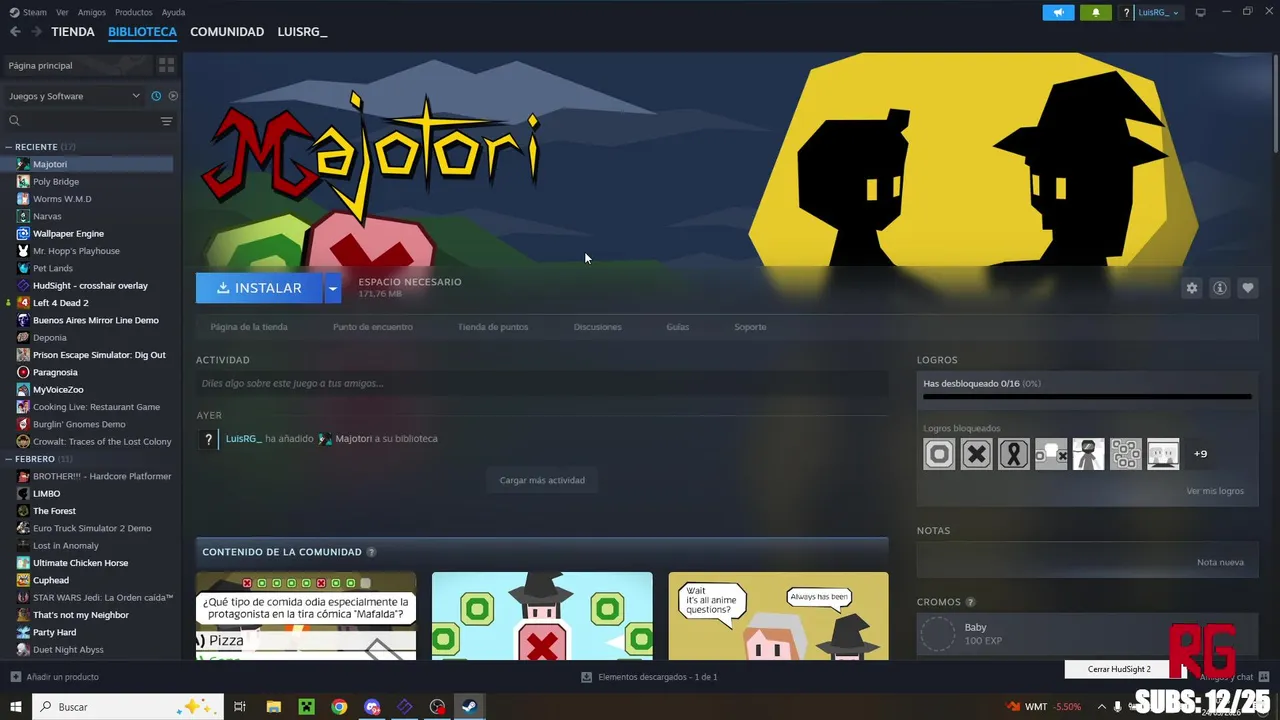Open the Amigos menu

(x=92, y=12)
